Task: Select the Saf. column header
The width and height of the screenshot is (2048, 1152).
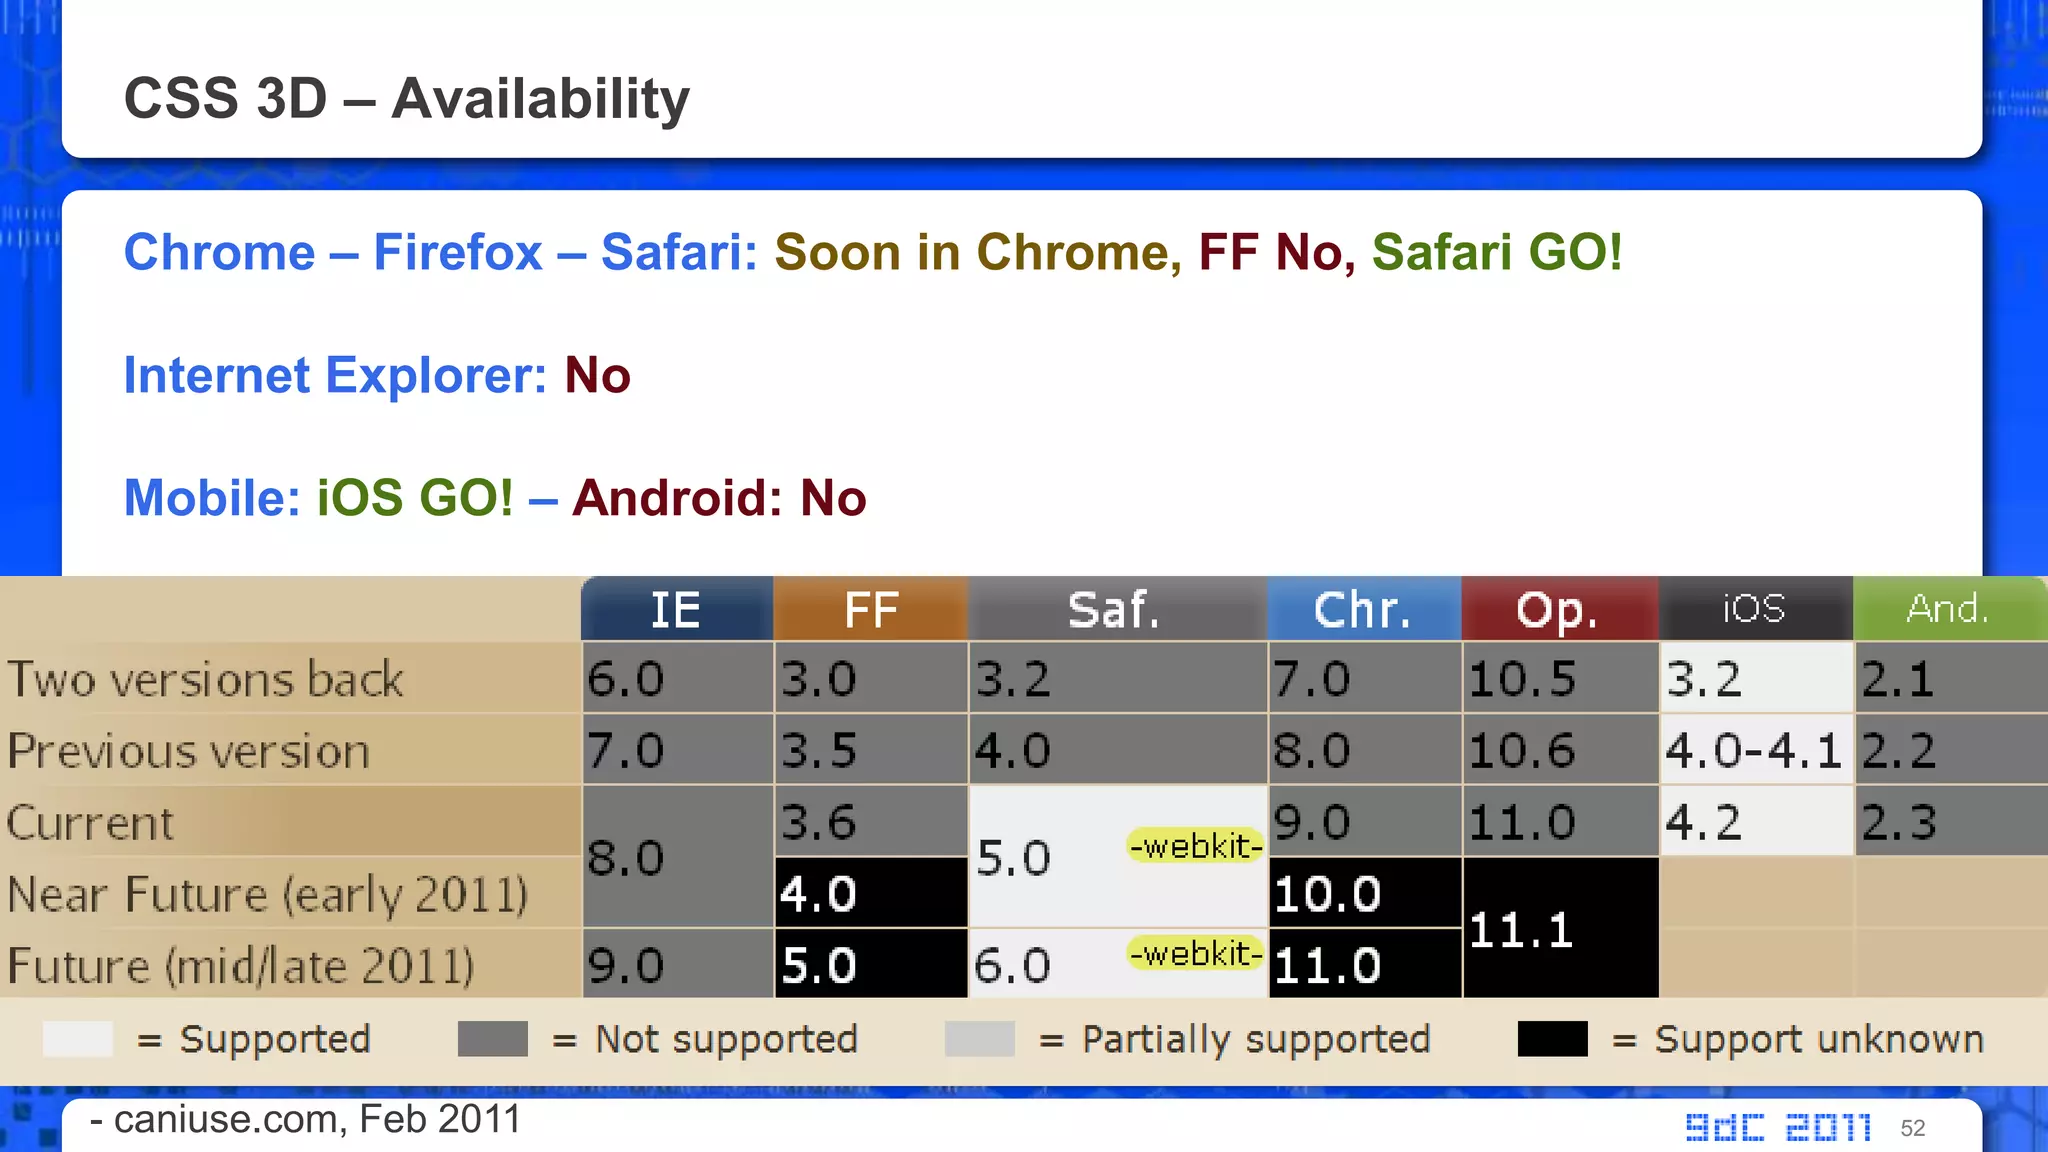Action: point(1116,609)
